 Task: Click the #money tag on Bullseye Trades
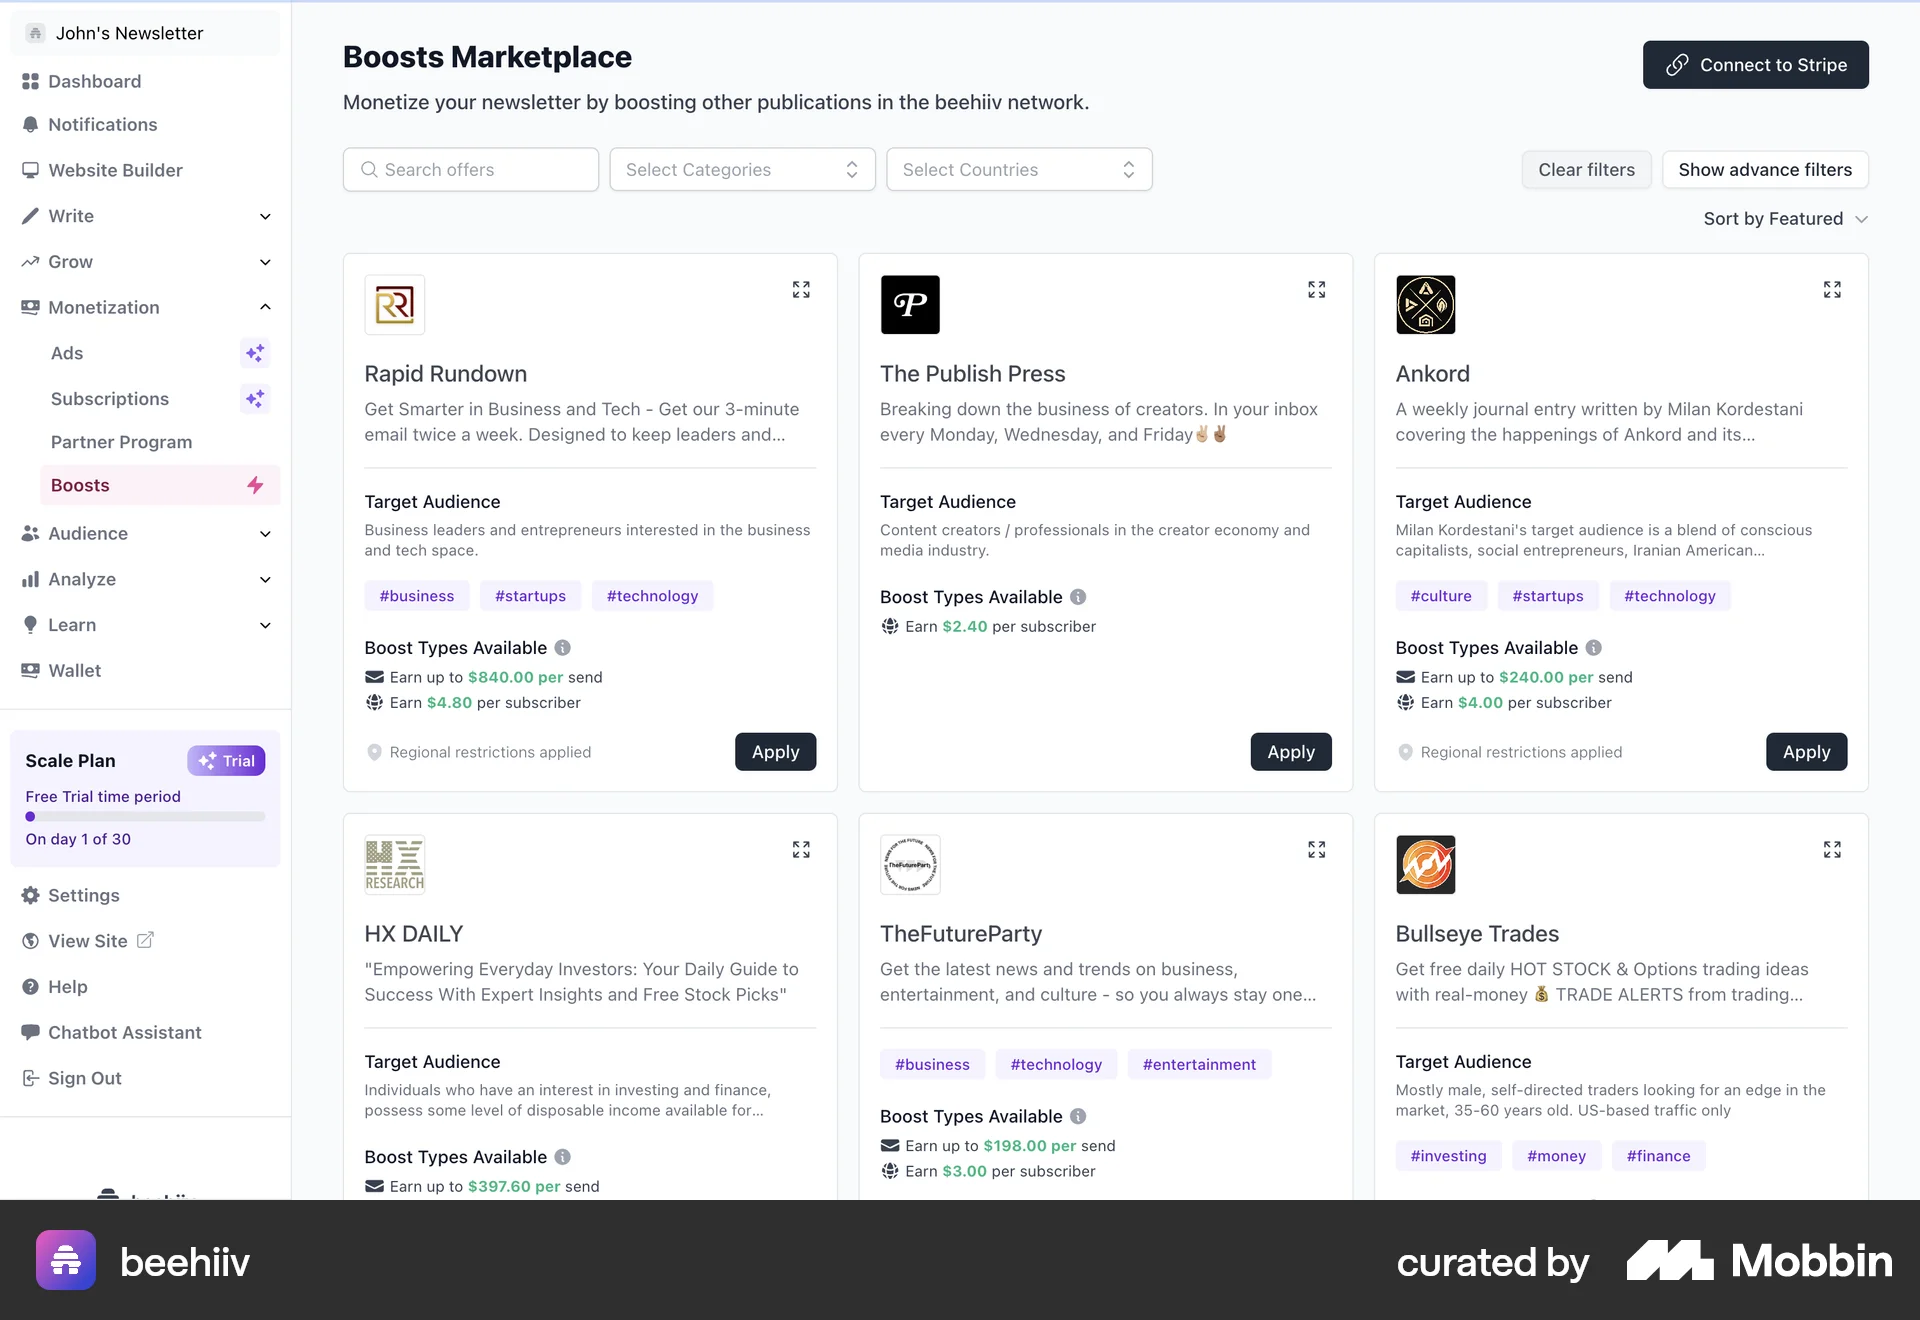(x=1556, y=1156)
